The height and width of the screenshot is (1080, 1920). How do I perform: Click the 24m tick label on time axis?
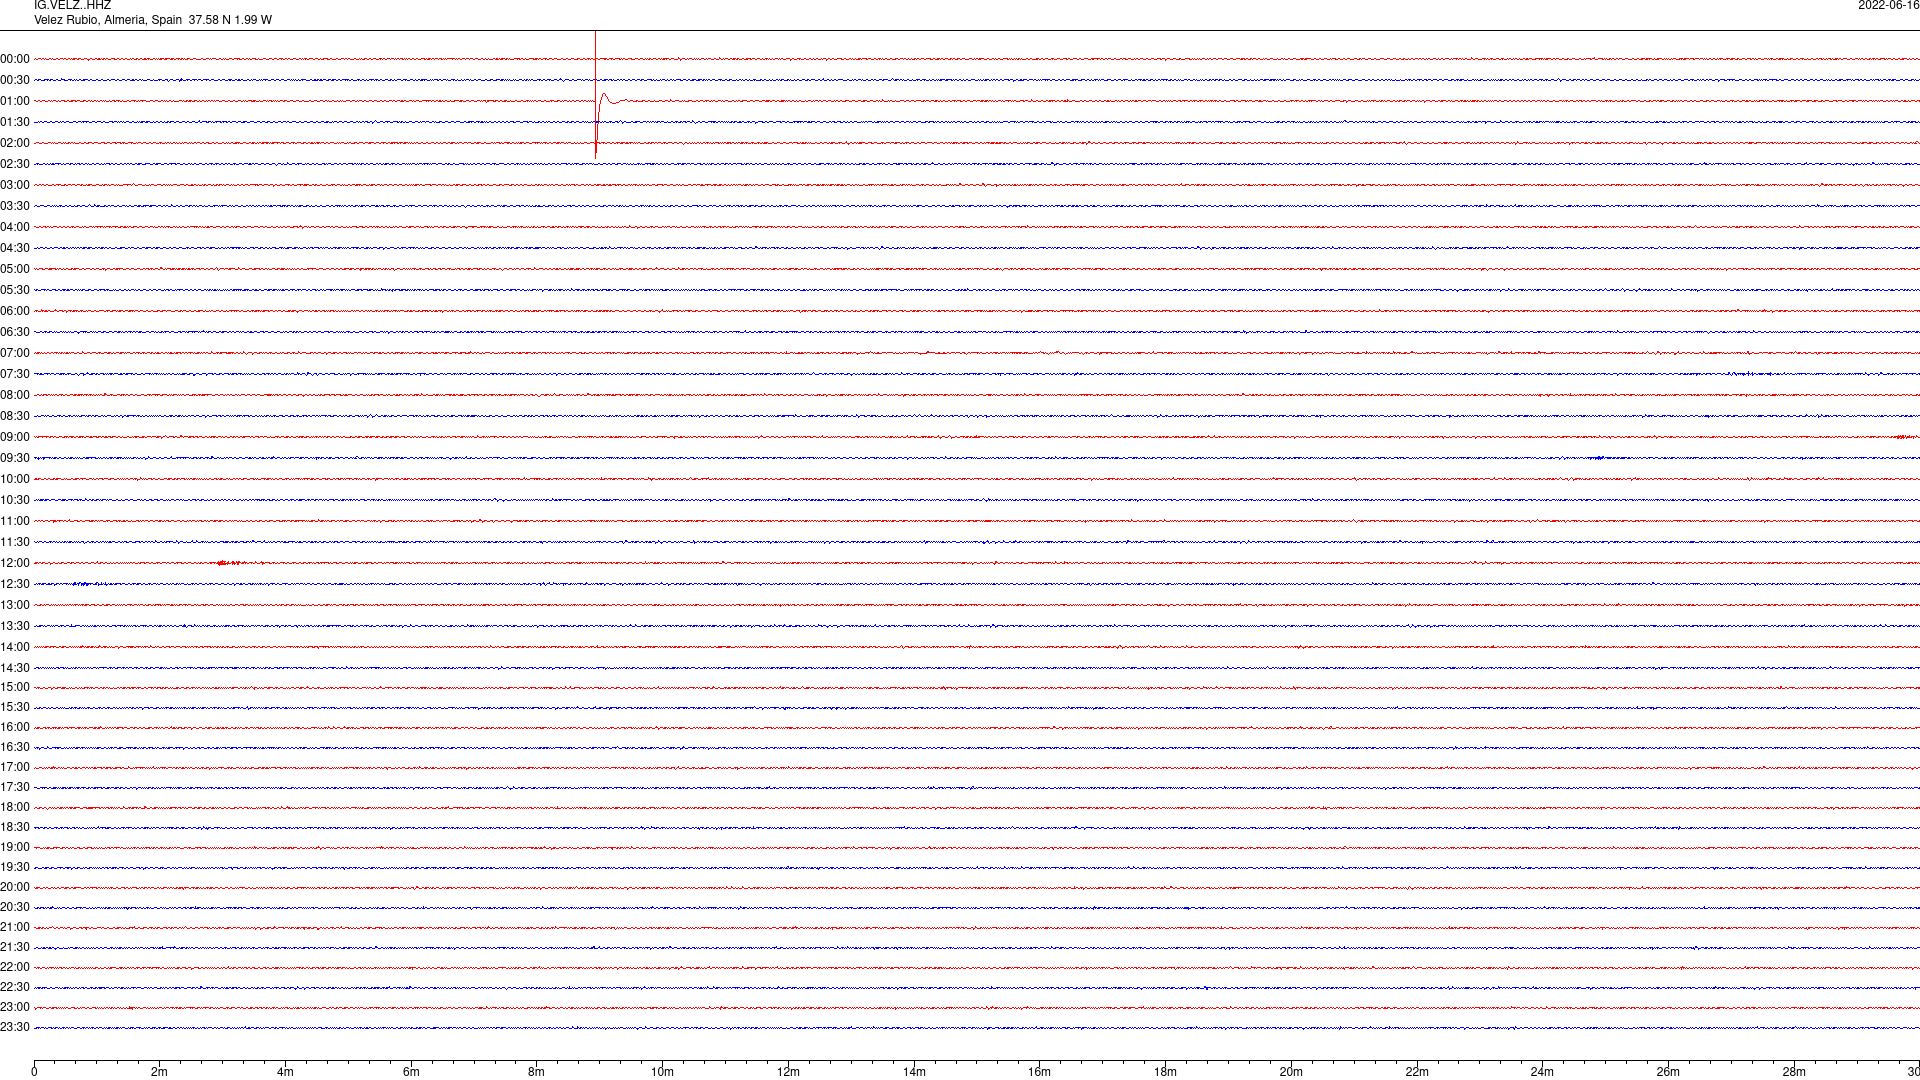tap(1542, 1072)
